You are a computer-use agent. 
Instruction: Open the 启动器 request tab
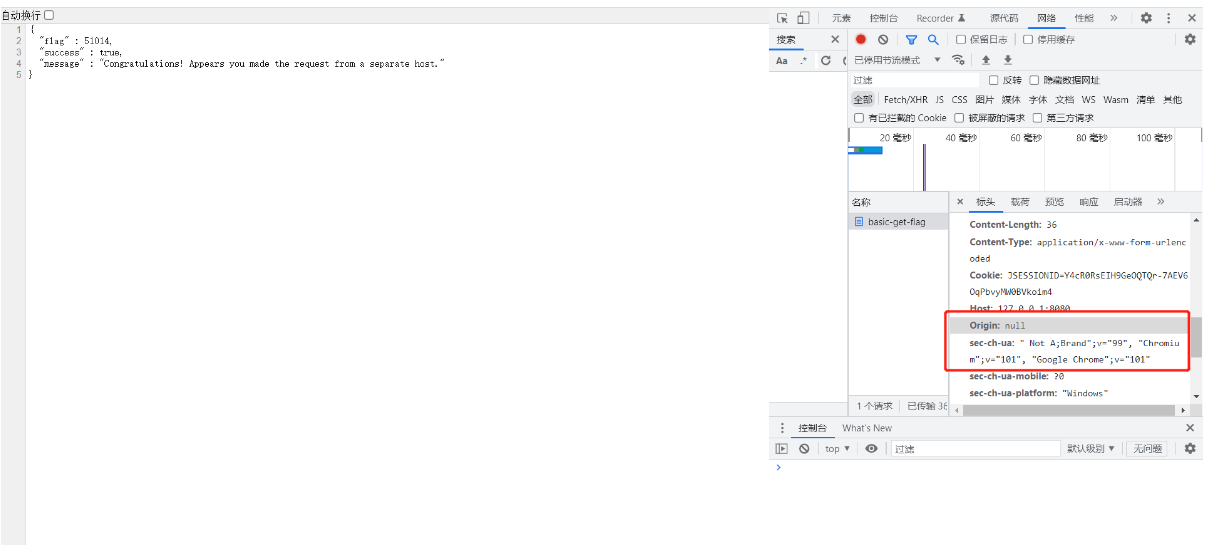click(1128, 201)
